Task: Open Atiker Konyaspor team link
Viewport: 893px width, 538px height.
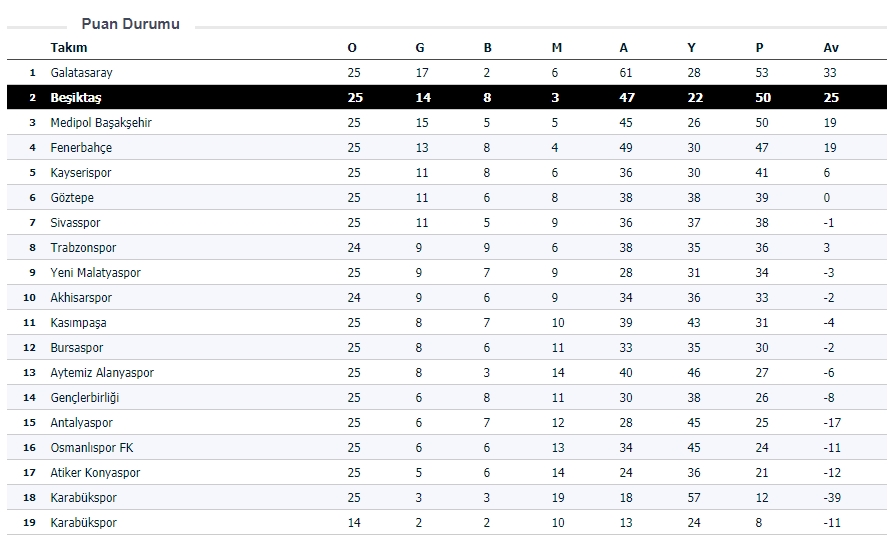Action: click(x=95, y=473)
